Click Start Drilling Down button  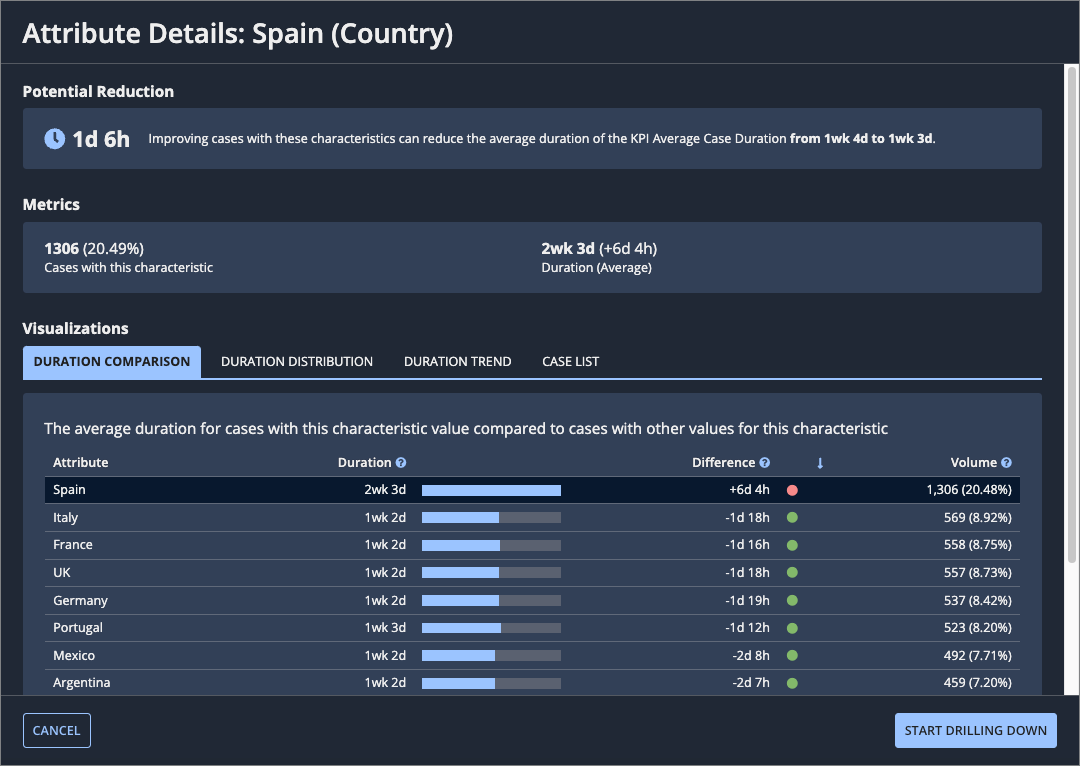coord(975,730)
